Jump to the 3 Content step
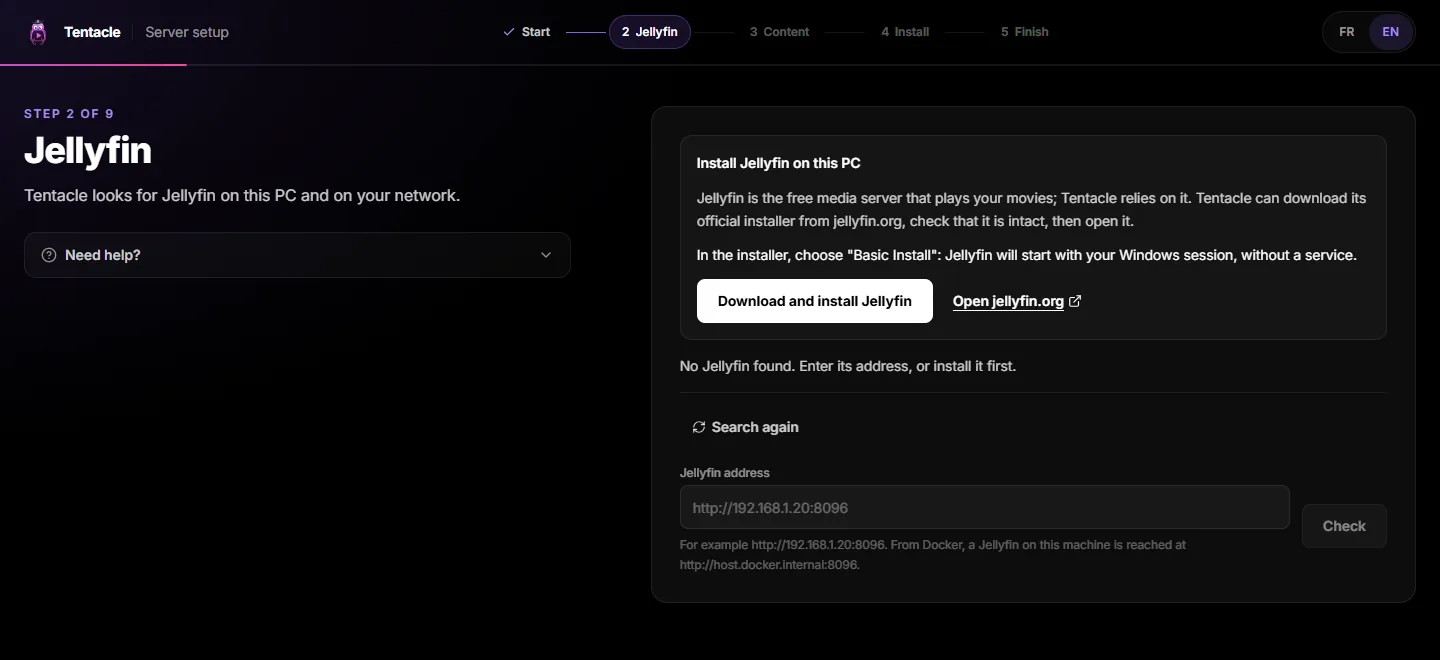Screen dimensions: 1440x660 (x=779, y=32)
